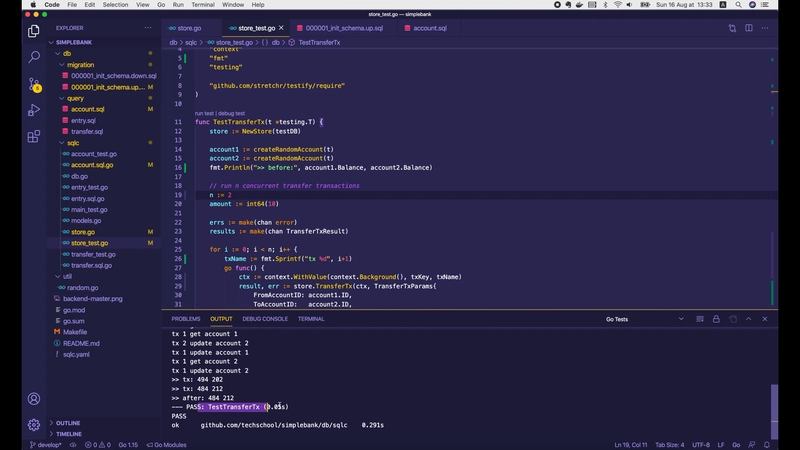Open transfer_test.go in the file explorer
800x450 pixels.
click(x=93, y=254)
